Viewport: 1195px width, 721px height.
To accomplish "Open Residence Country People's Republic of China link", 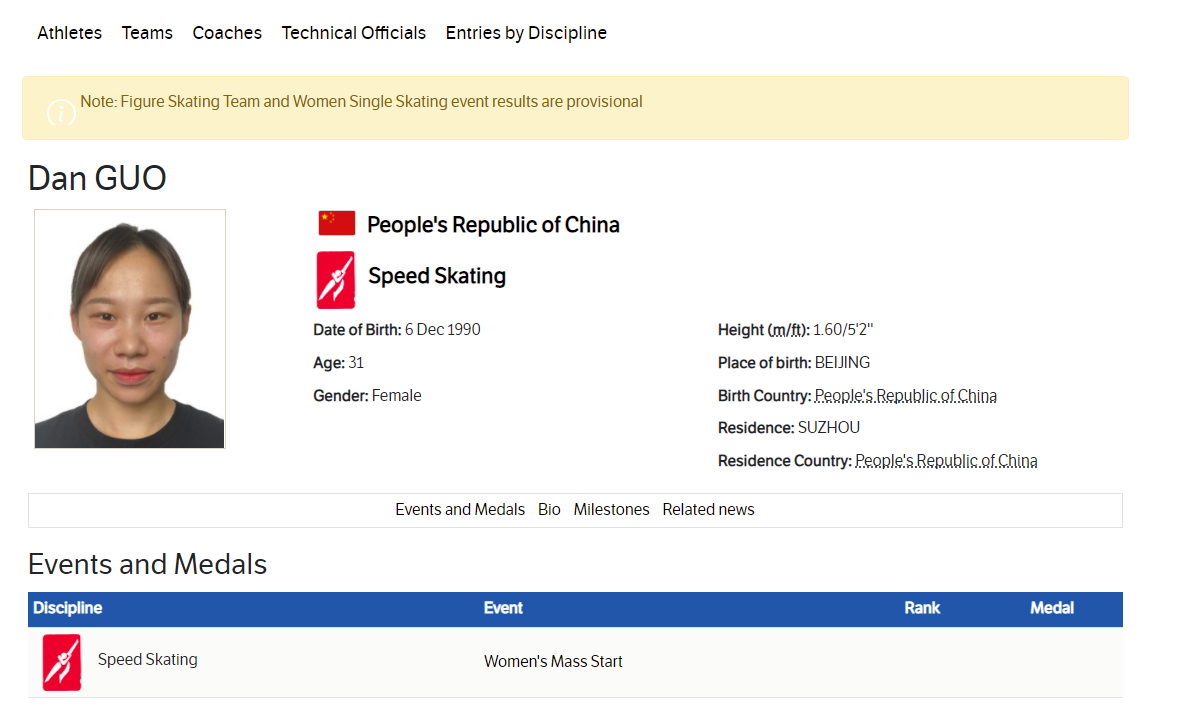I will click(946, 460).
